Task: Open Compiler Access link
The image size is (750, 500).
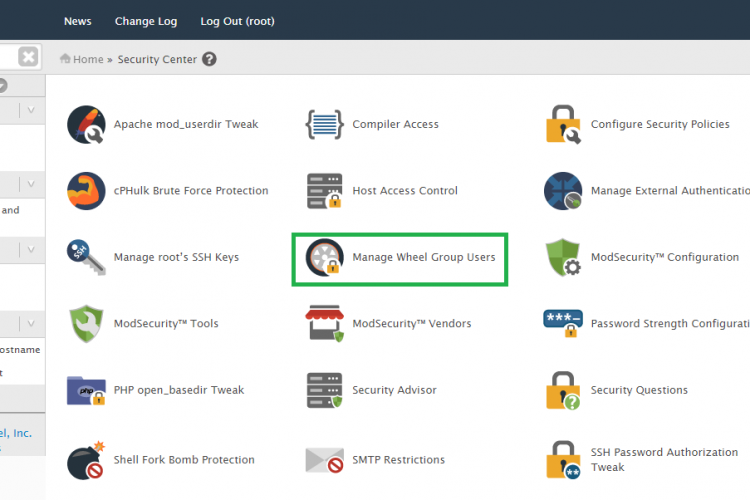Action: pyautogui.click(x=396, y=124)
